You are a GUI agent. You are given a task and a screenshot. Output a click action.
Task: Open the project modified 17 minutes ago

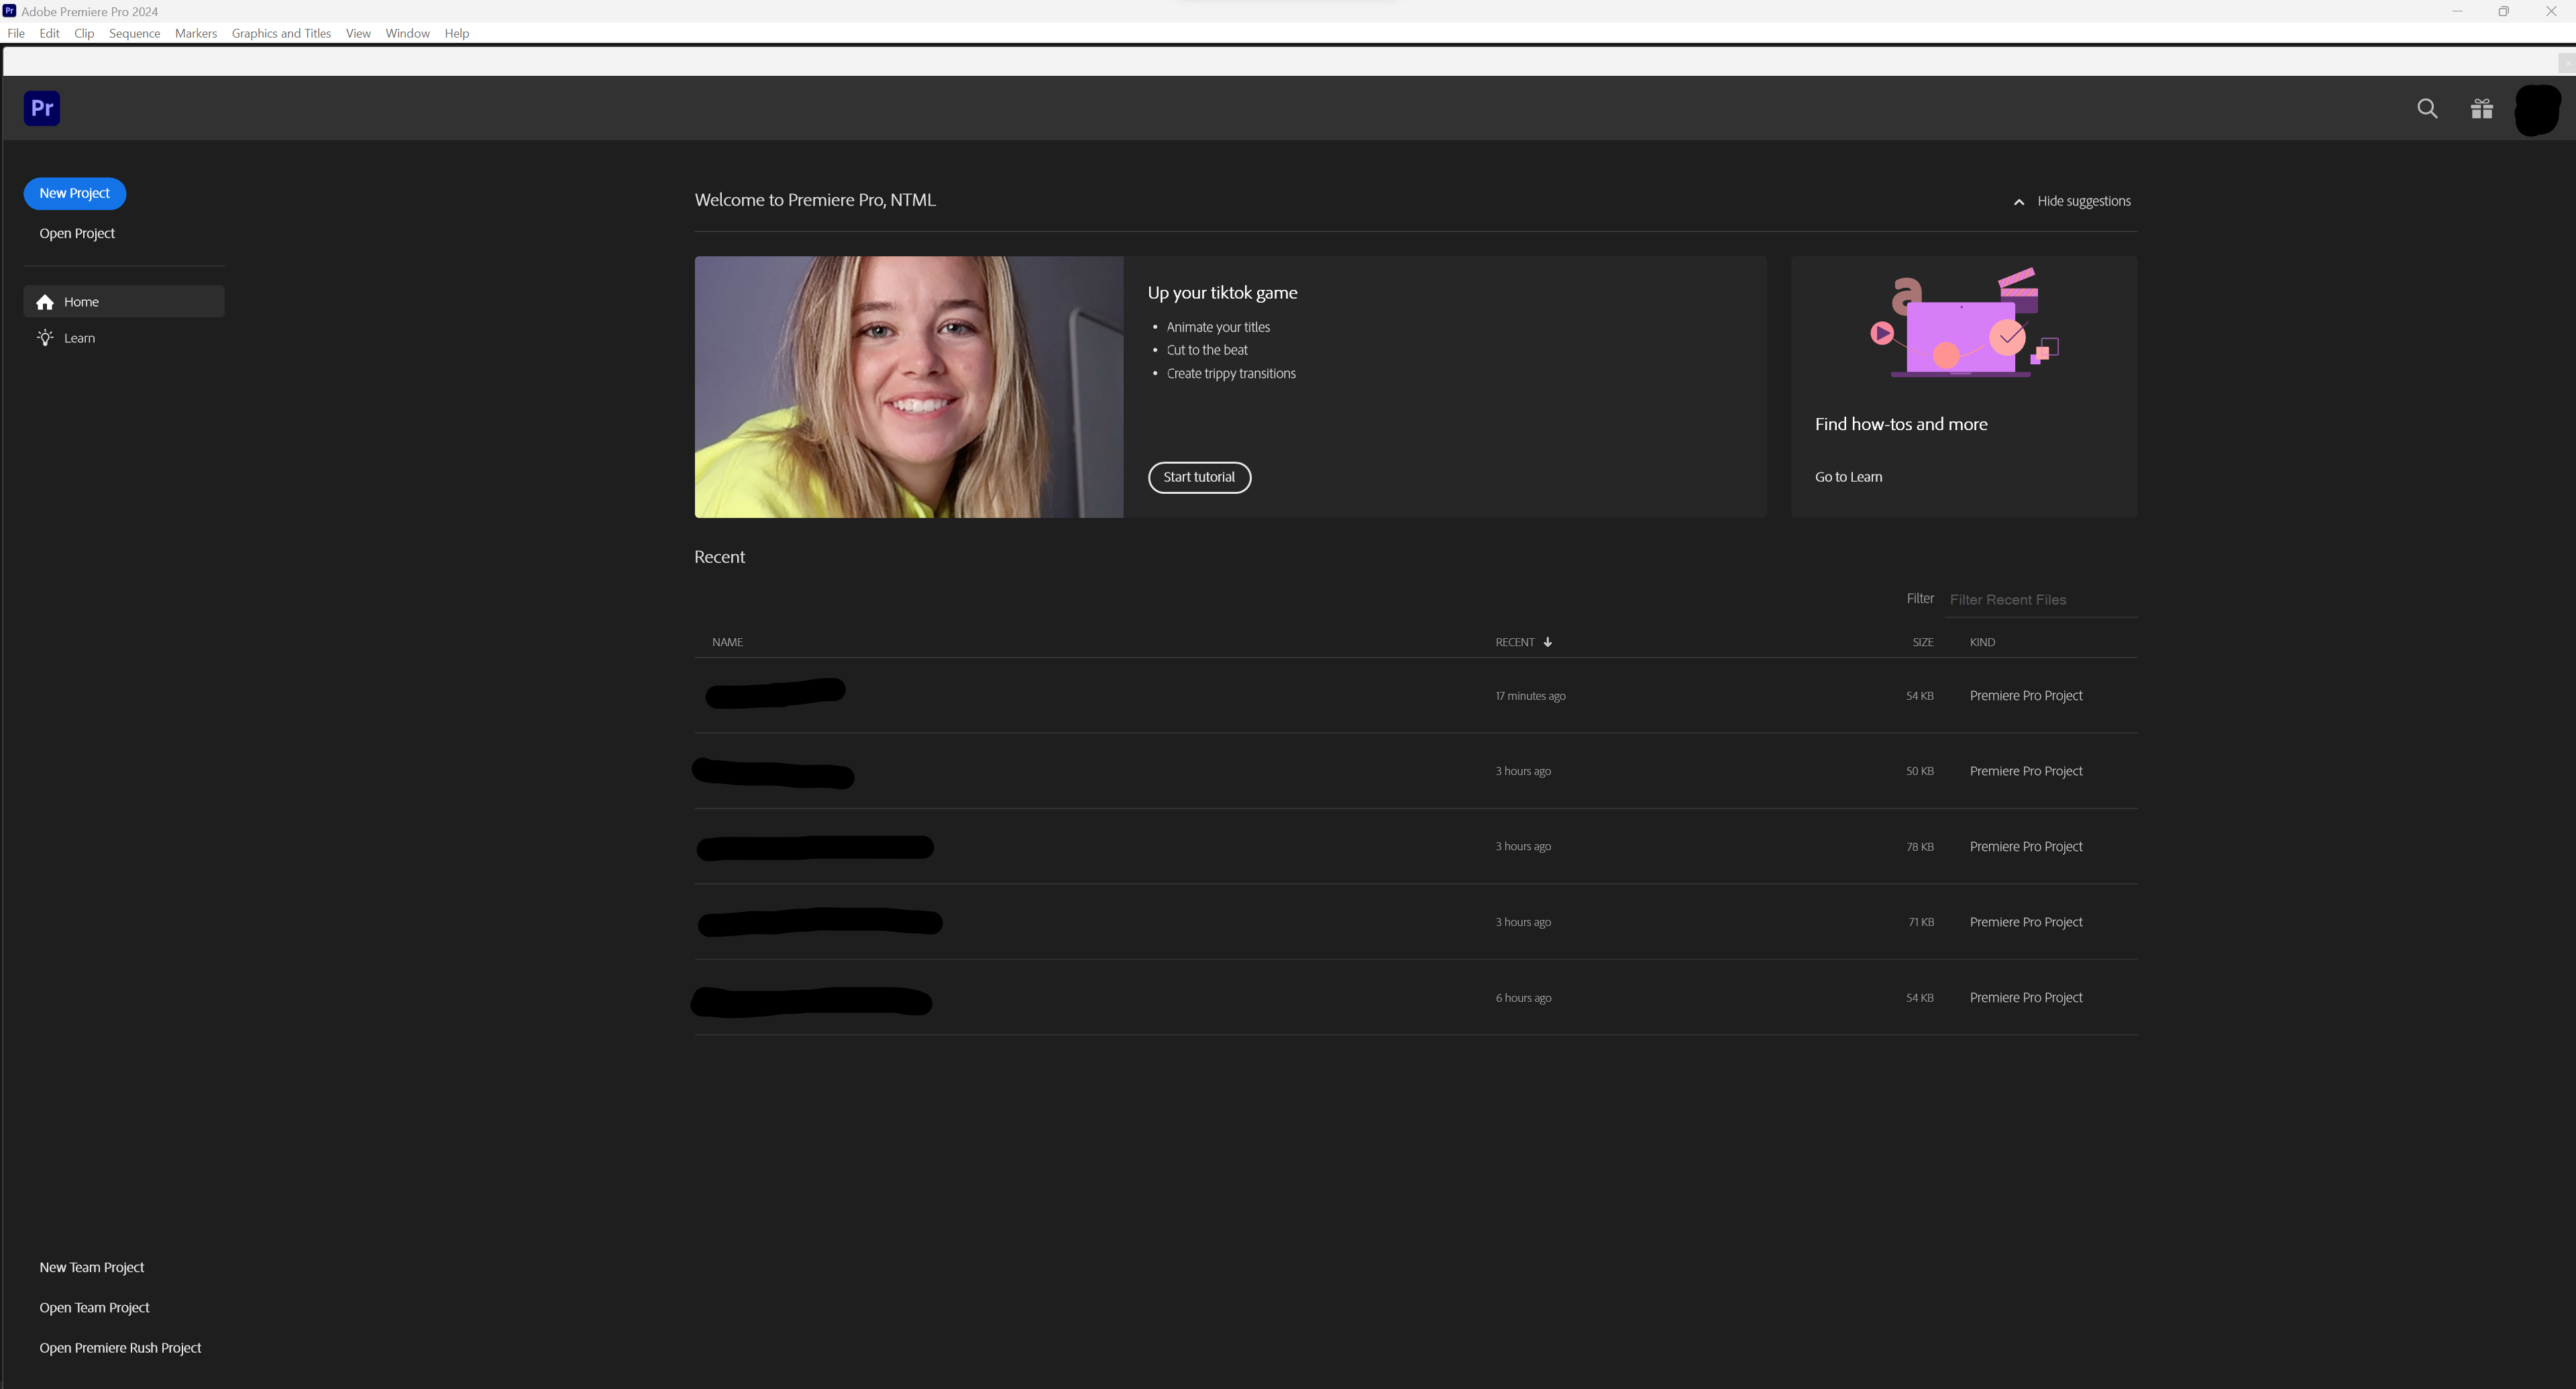pyautogui.click(x=776, y=693)
